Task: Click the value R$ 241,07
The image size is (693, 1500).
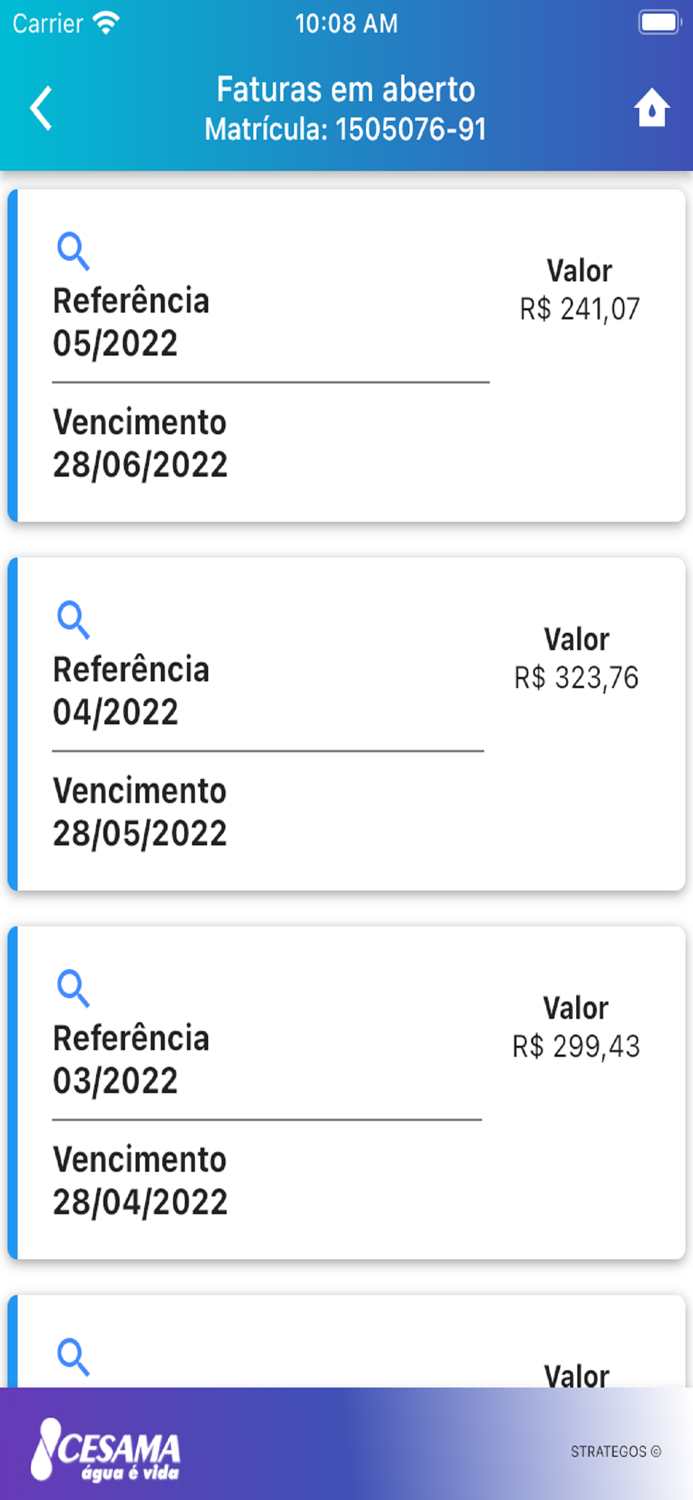Action: (x=578, y=308)
